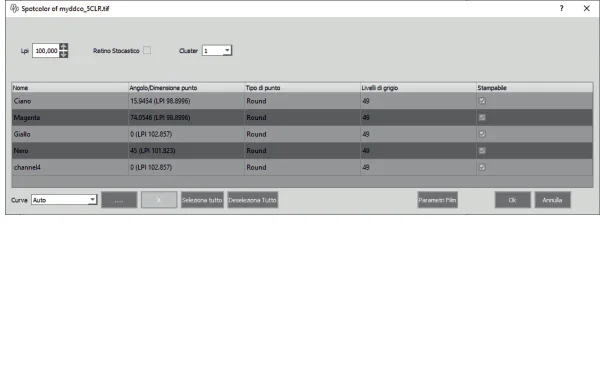Click the Livelli di grigio column header
600x377 pixels.
(418, 88)
